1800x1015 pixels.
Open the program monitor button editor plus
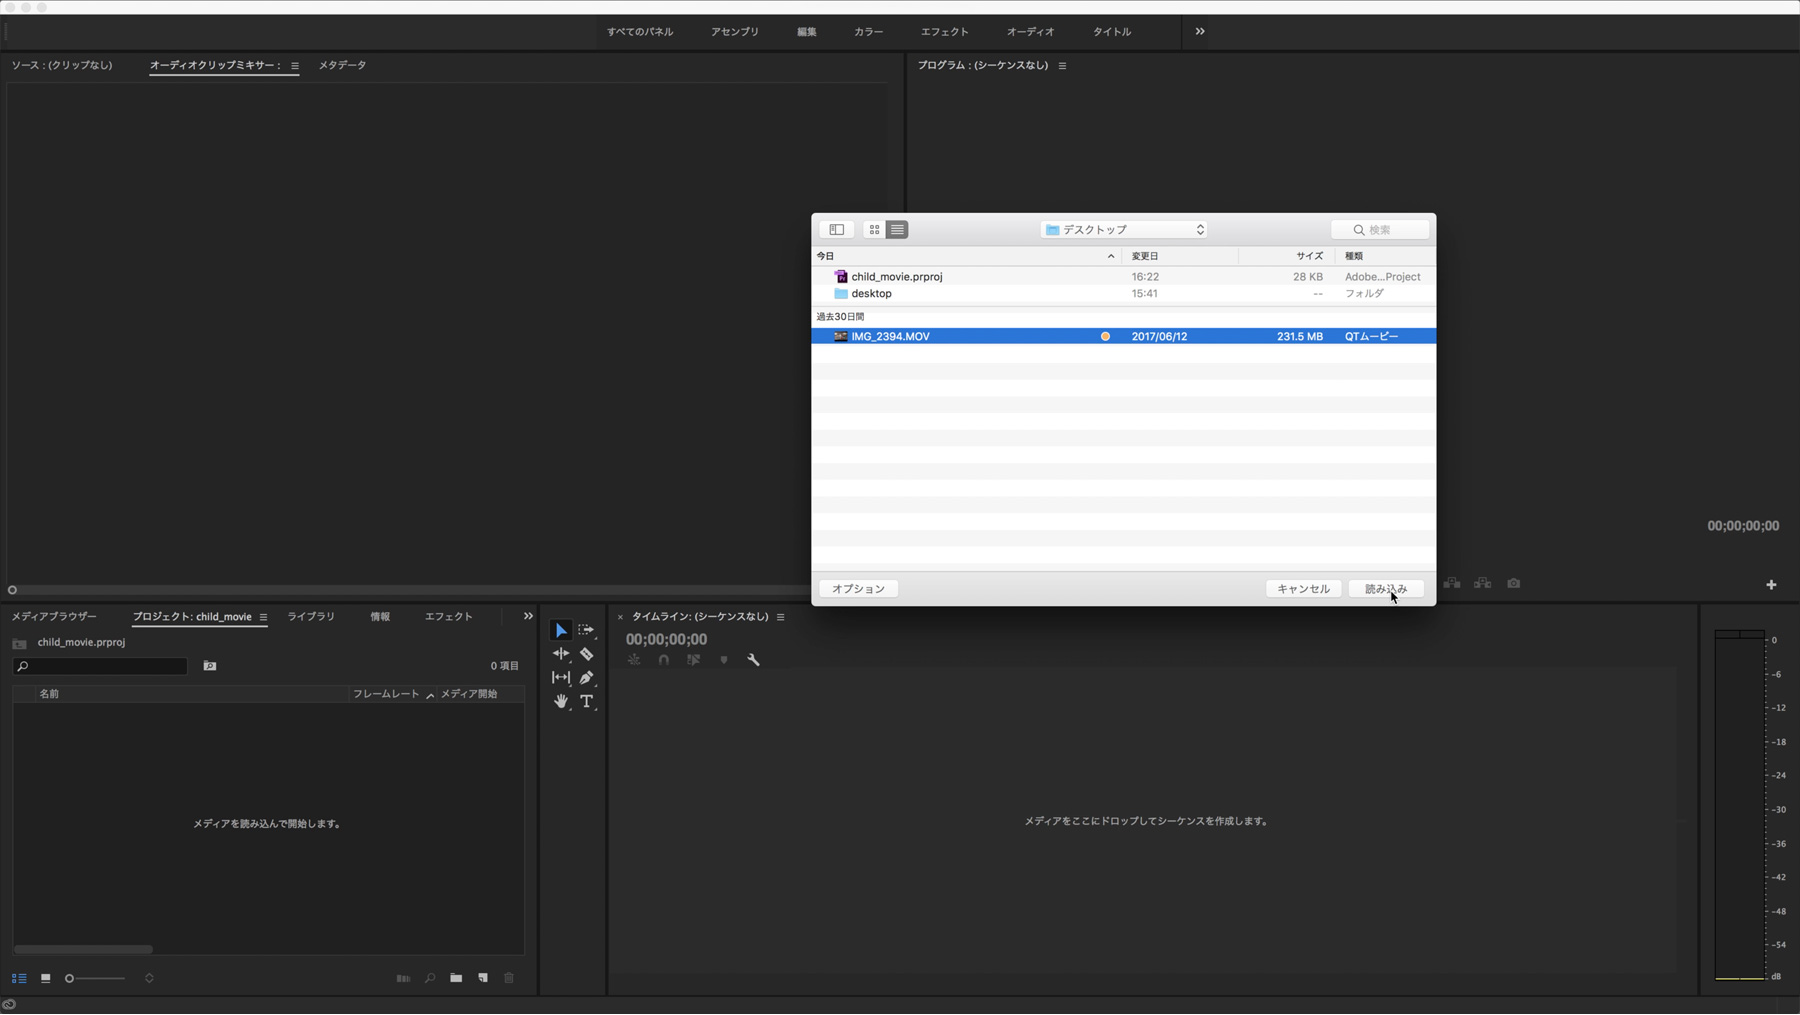pos(1771,585)
